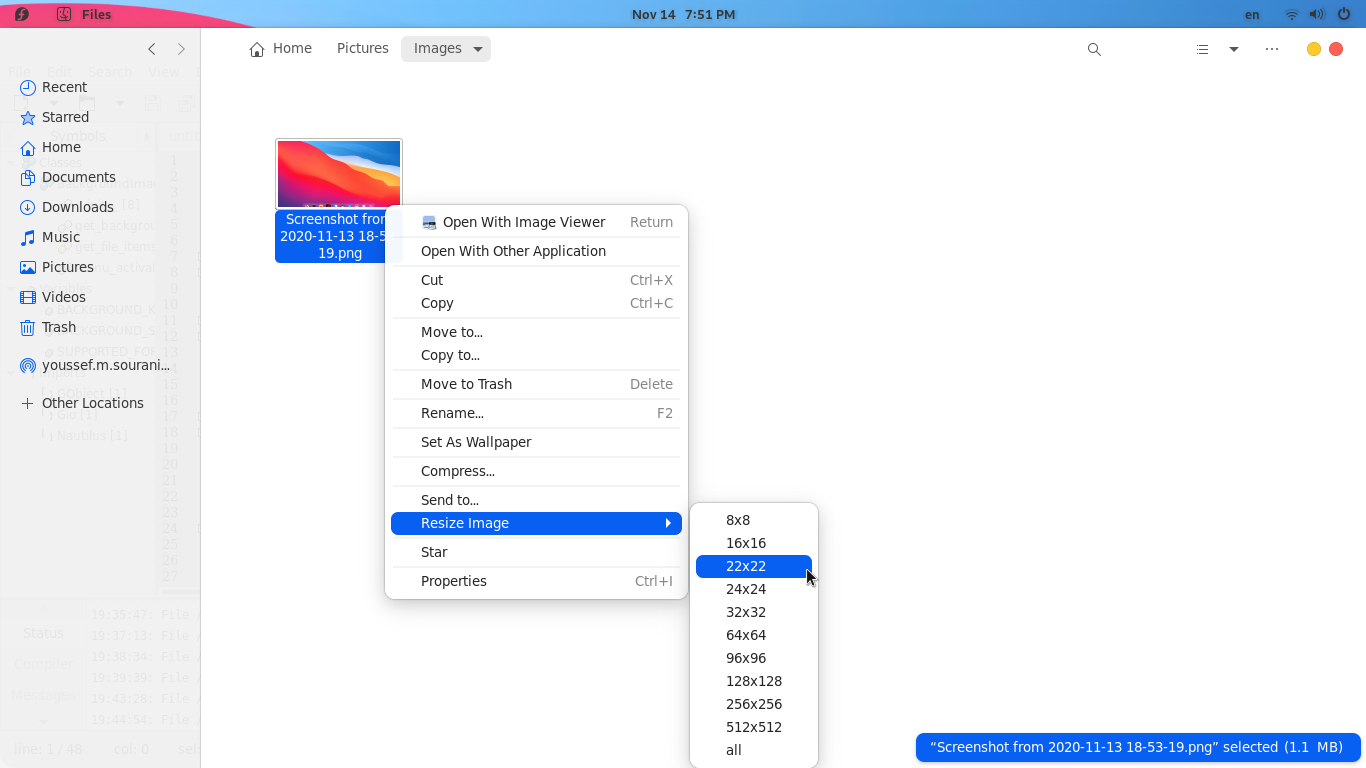Open Starred in the sidebar
This screenshot has height=768, width=1366.
click(x=55, y=117)
